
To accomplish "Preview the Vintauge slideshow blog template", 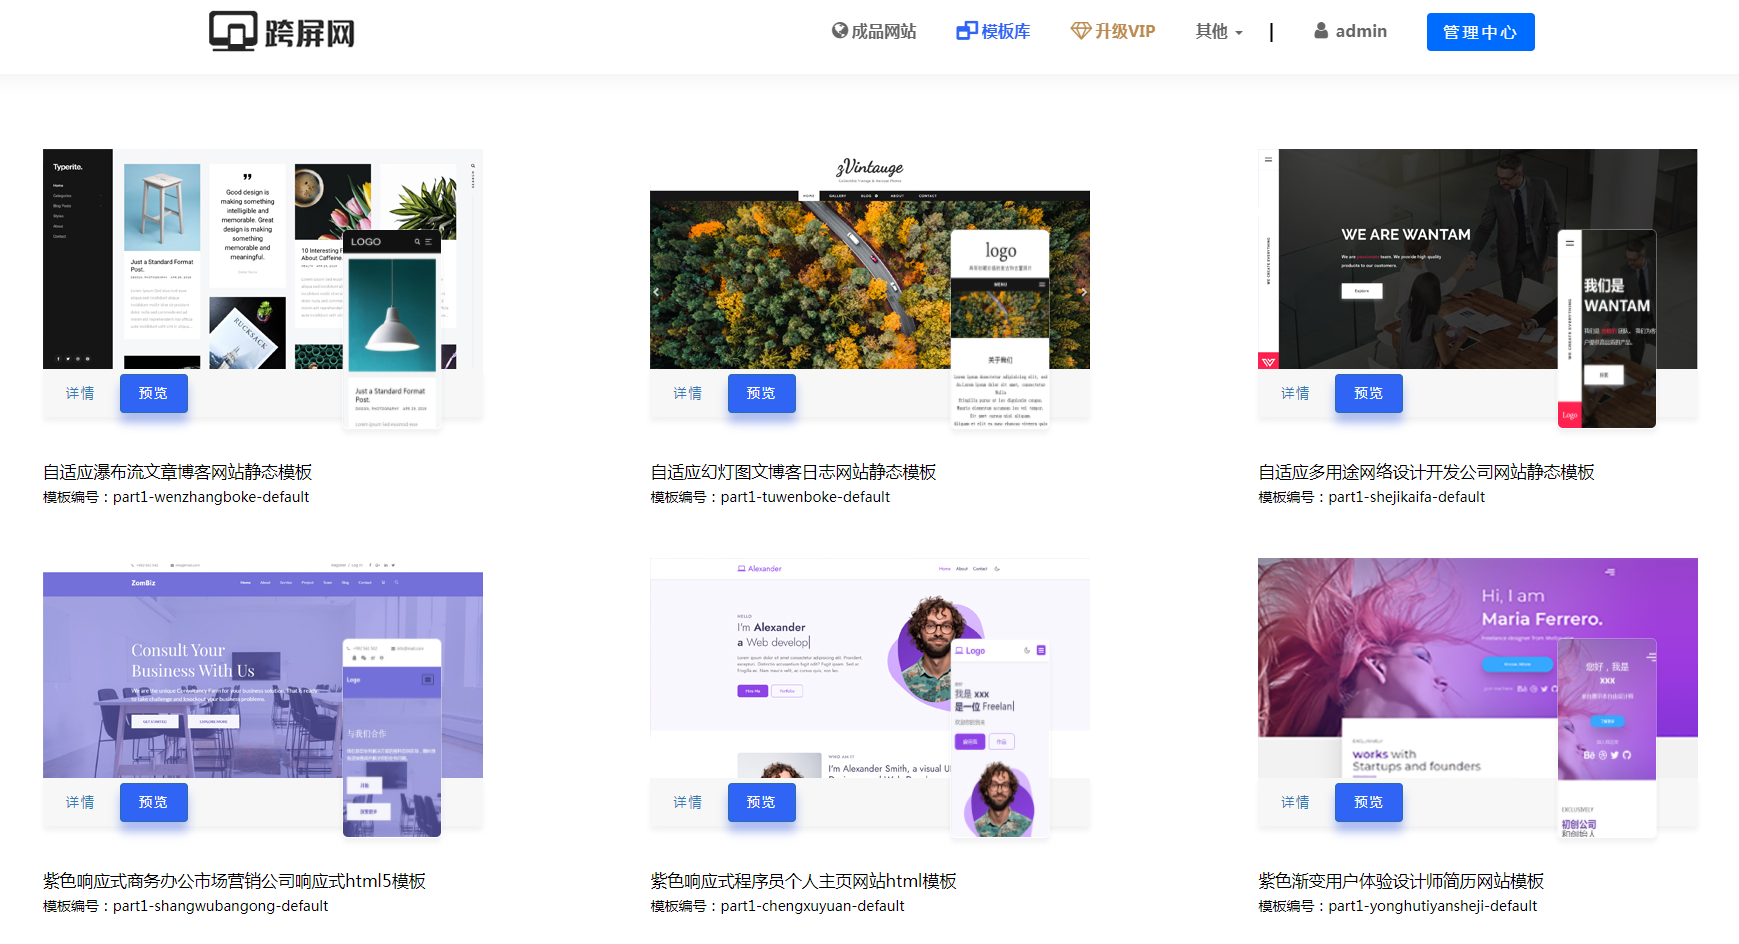I will click(x=761, y=394).
